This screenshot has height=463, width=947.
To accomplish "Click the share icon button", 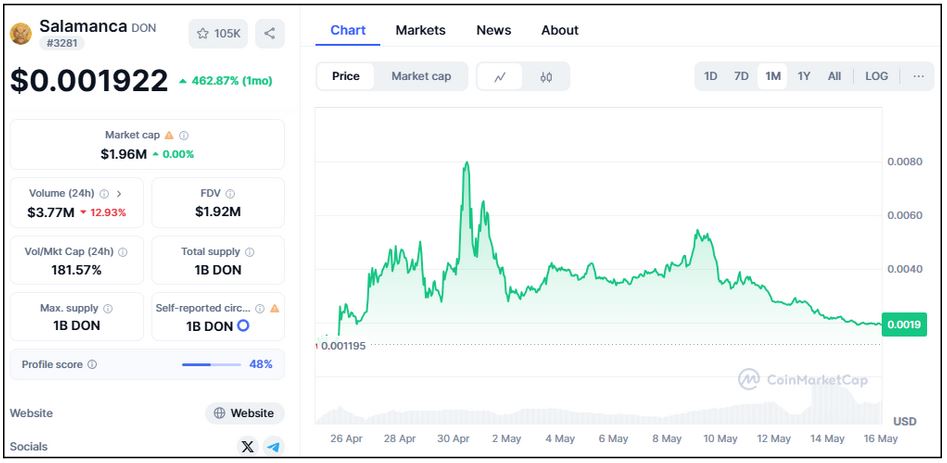I will tap(269, 33).
